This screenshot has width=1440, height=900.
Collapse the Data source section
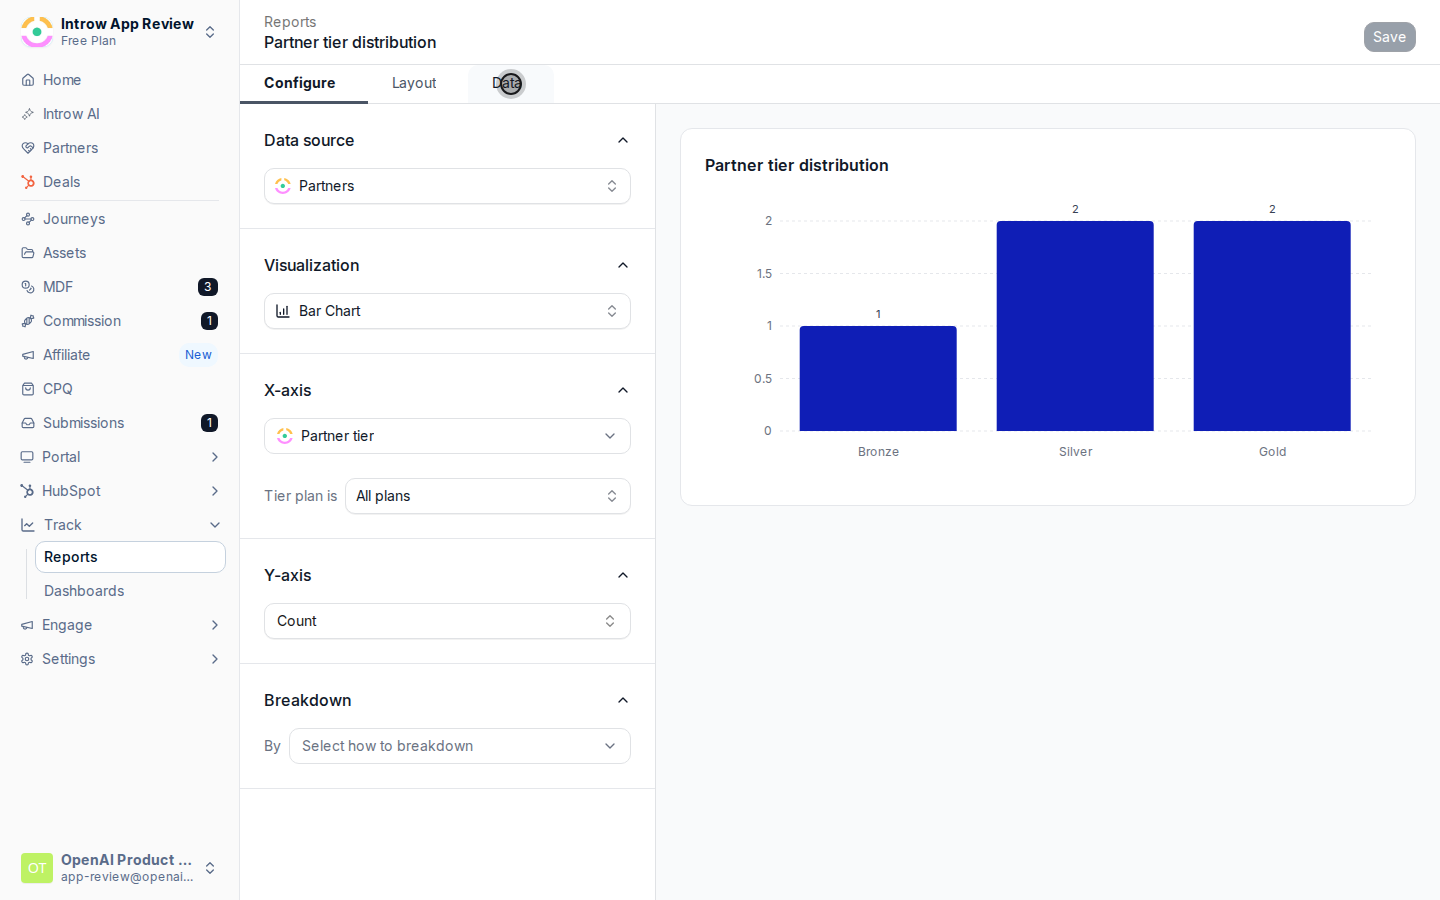tap(623, 140)
